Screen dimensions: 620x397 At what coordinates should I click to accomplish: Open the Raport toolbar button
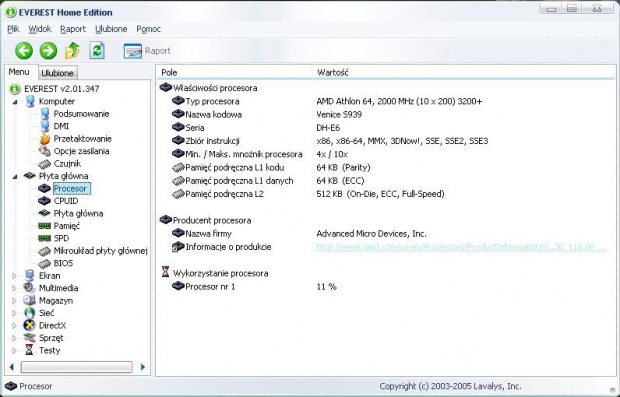coord(147,51)
